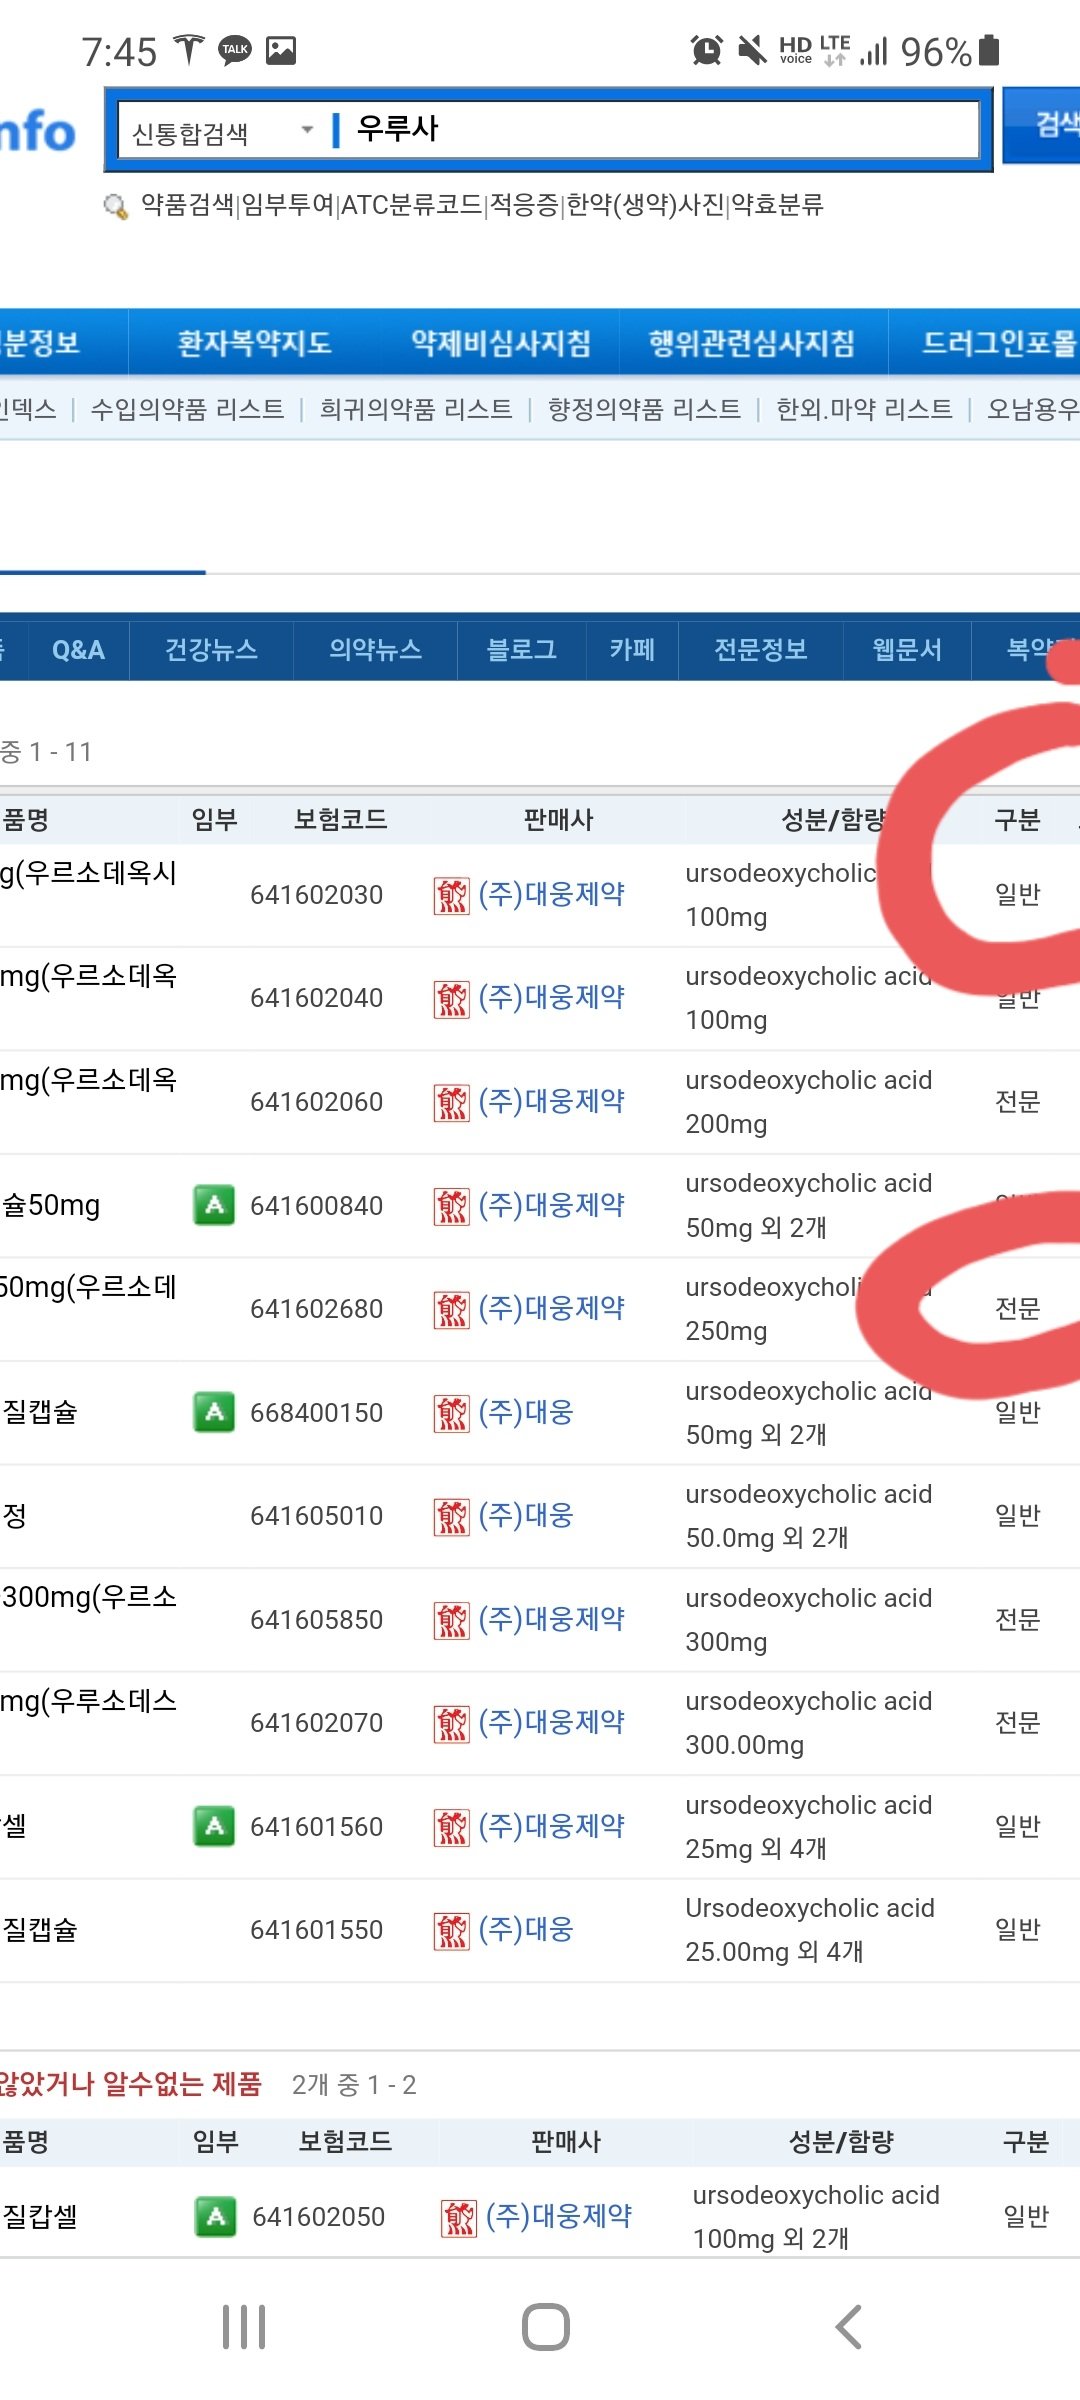Open (주)대웅제약 link in the 641600840 row

point(552,1205)
